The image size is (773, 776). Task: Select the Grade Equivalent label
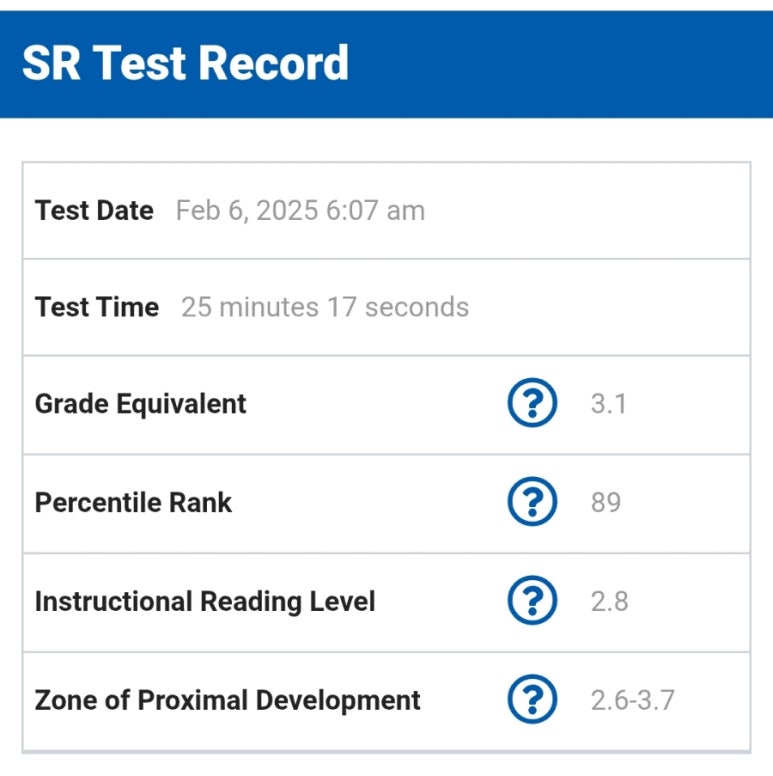coord(141,404)
